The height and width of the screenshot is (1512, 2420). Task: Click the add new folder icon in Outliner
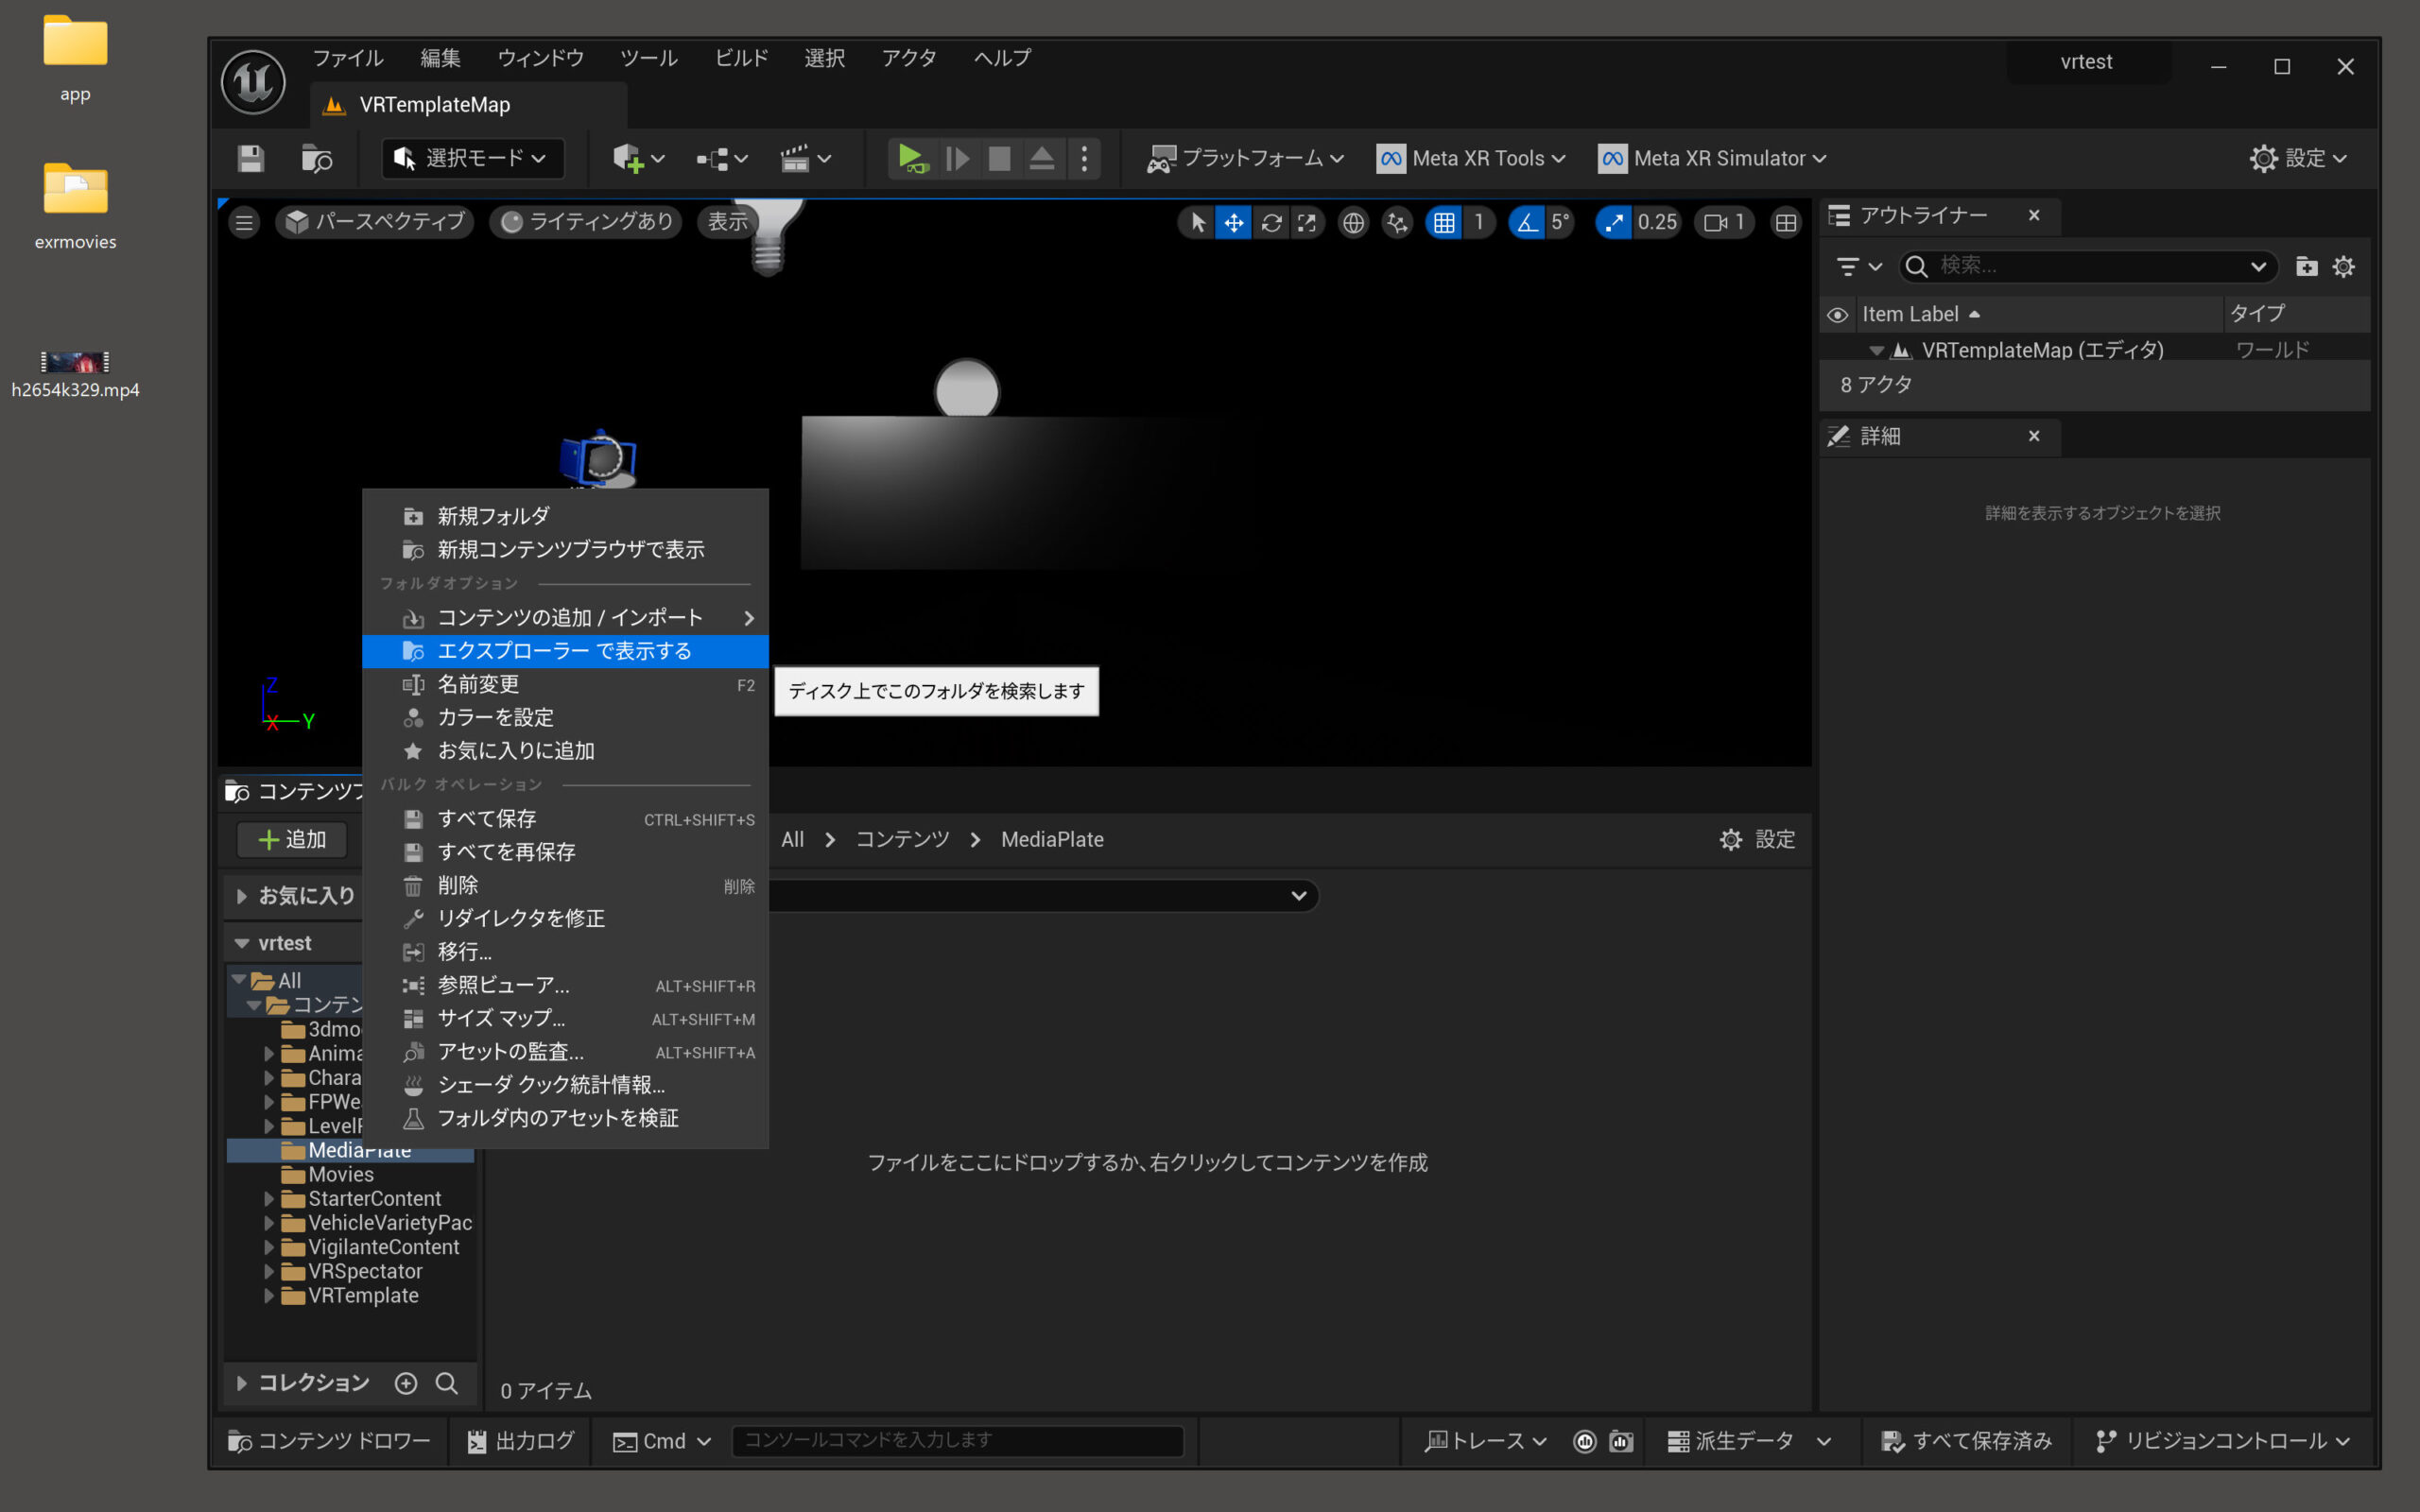point(2306,266)
